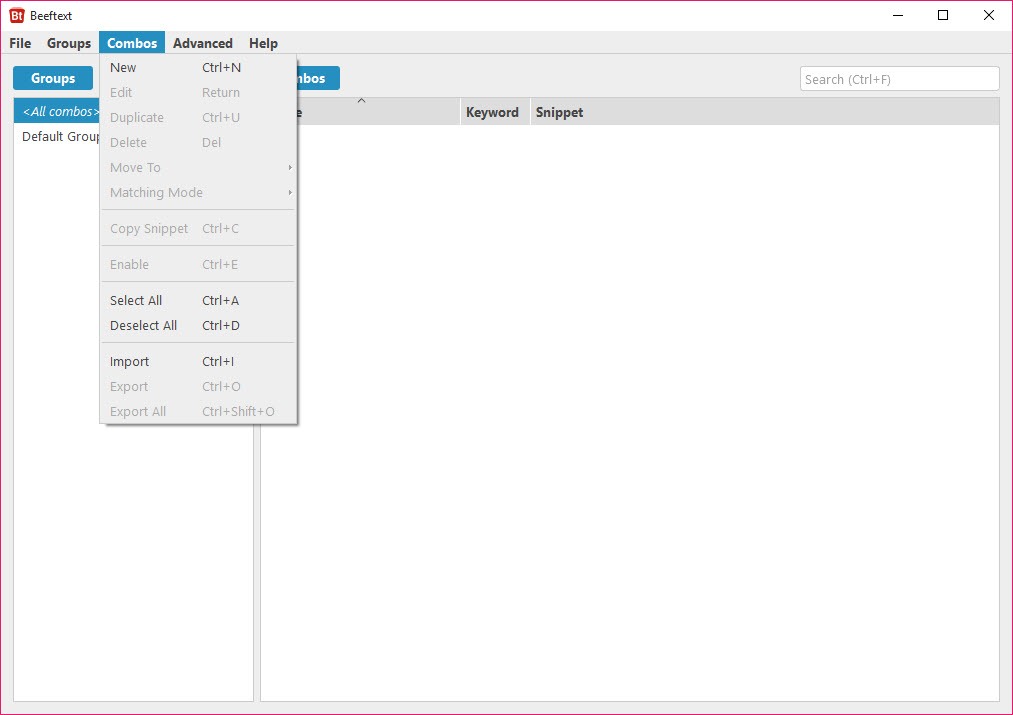
Task: Select the <All combos> group entry
Action: pos(57,111)
